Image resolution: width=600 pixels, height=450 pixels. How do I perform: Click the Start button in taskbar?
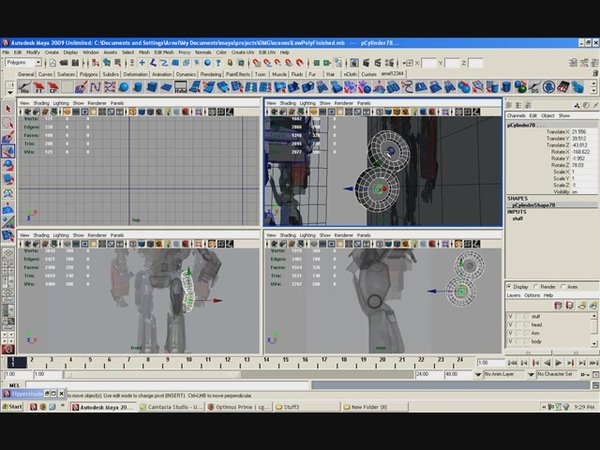coord(13,407)
